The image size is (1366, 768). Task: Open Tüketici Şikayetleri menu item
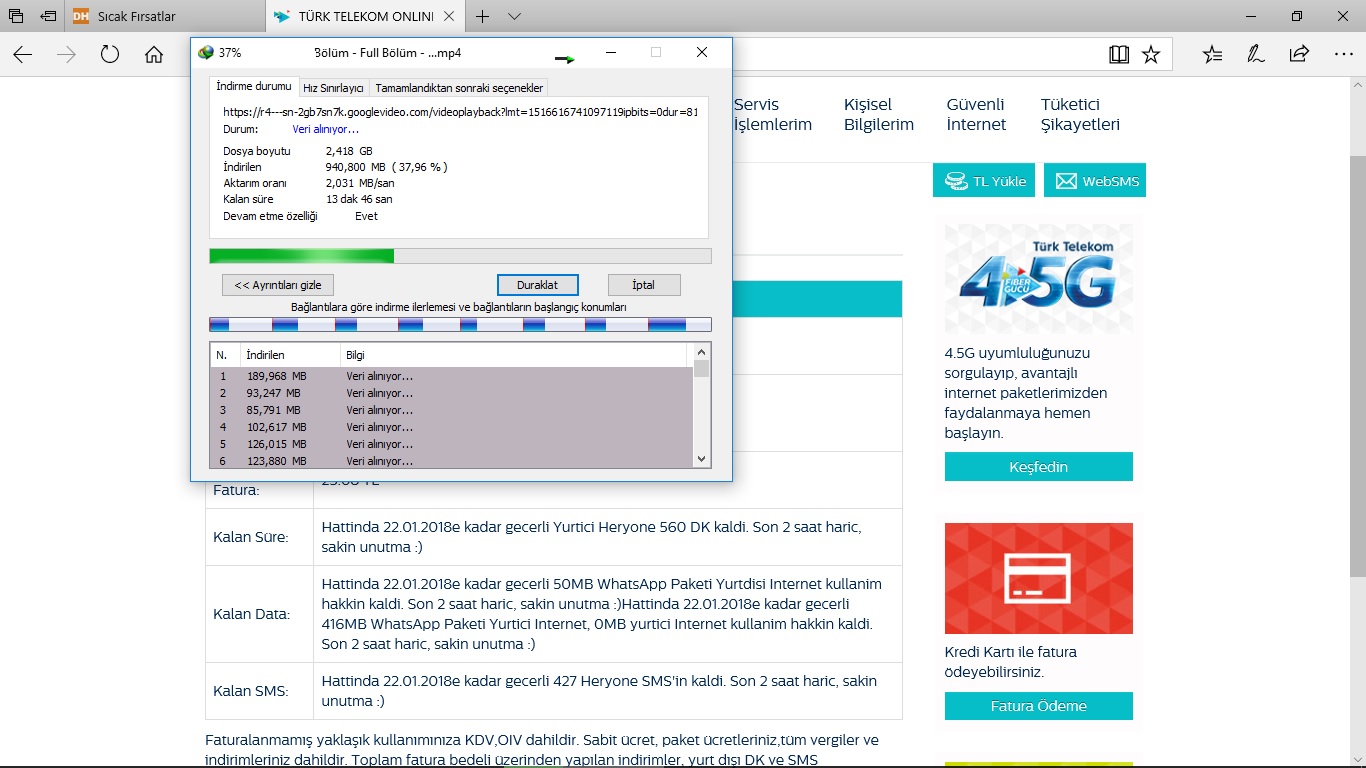[1080, 114]
